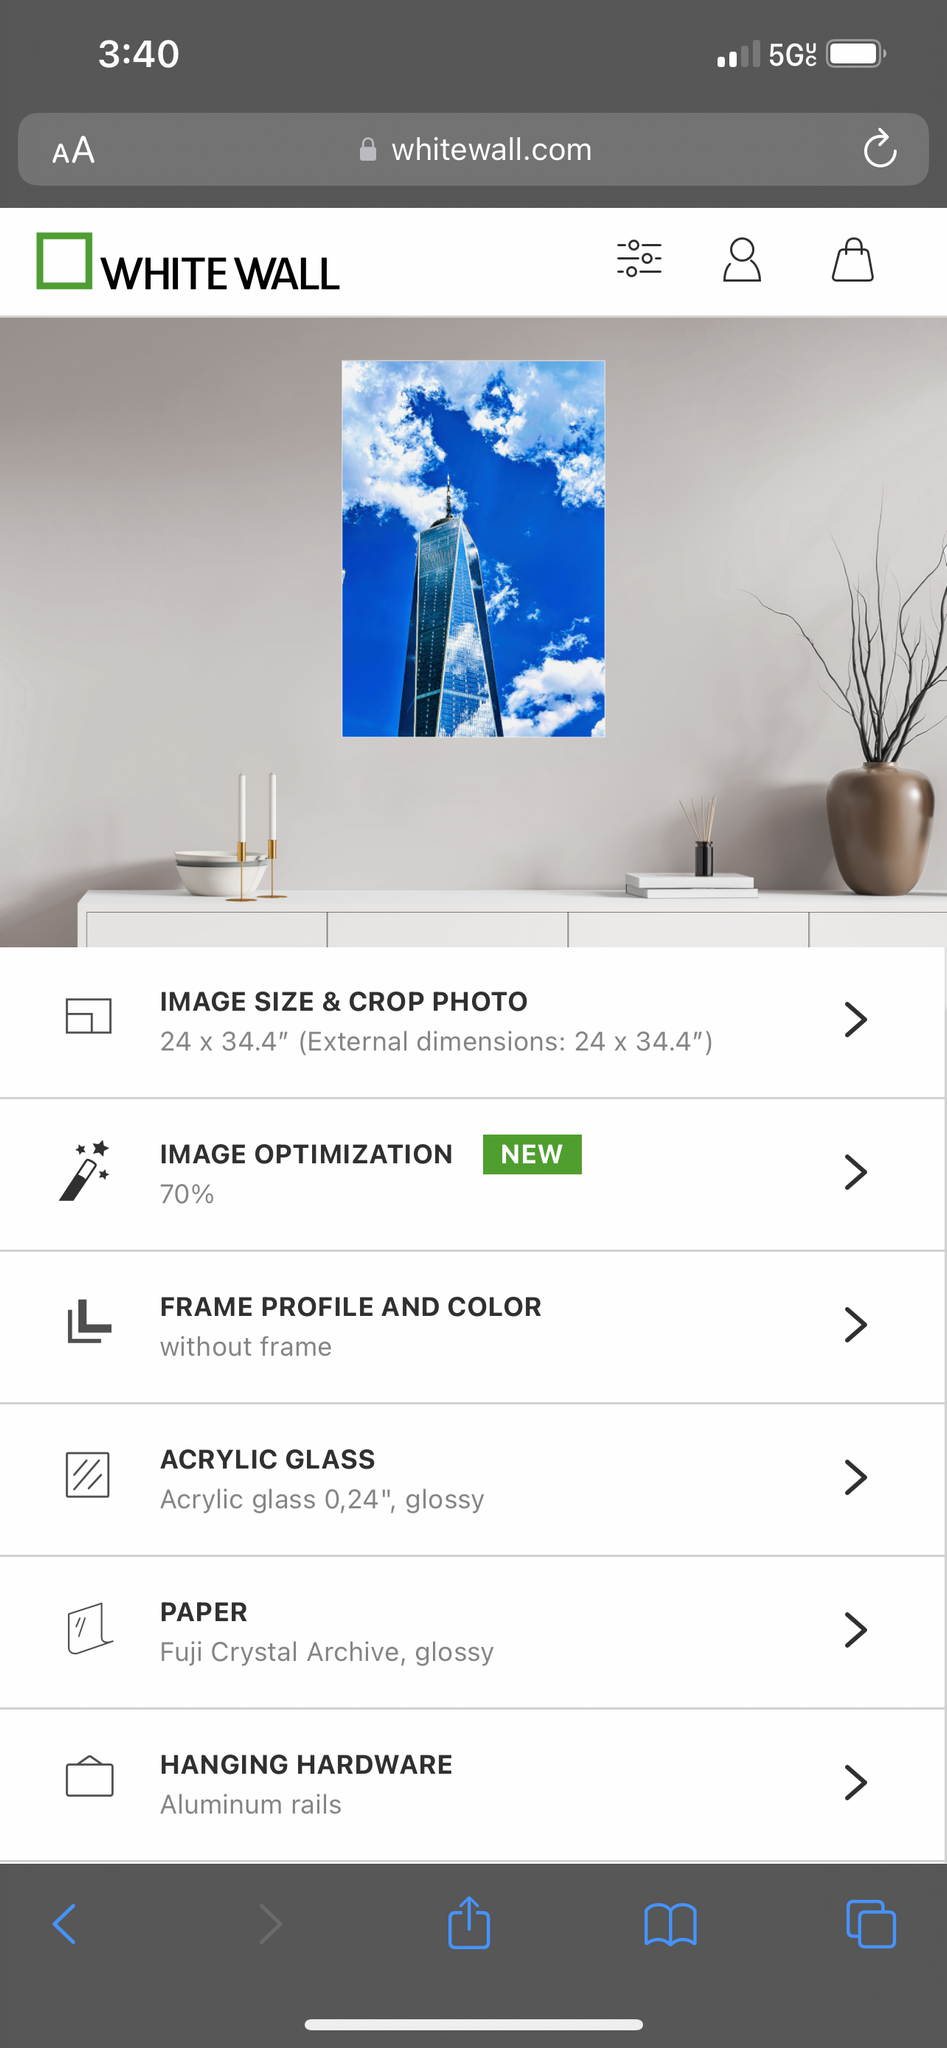
Task: Open the filter settings sliders icon
Action: pyautogui.click(x=639, y=259)
